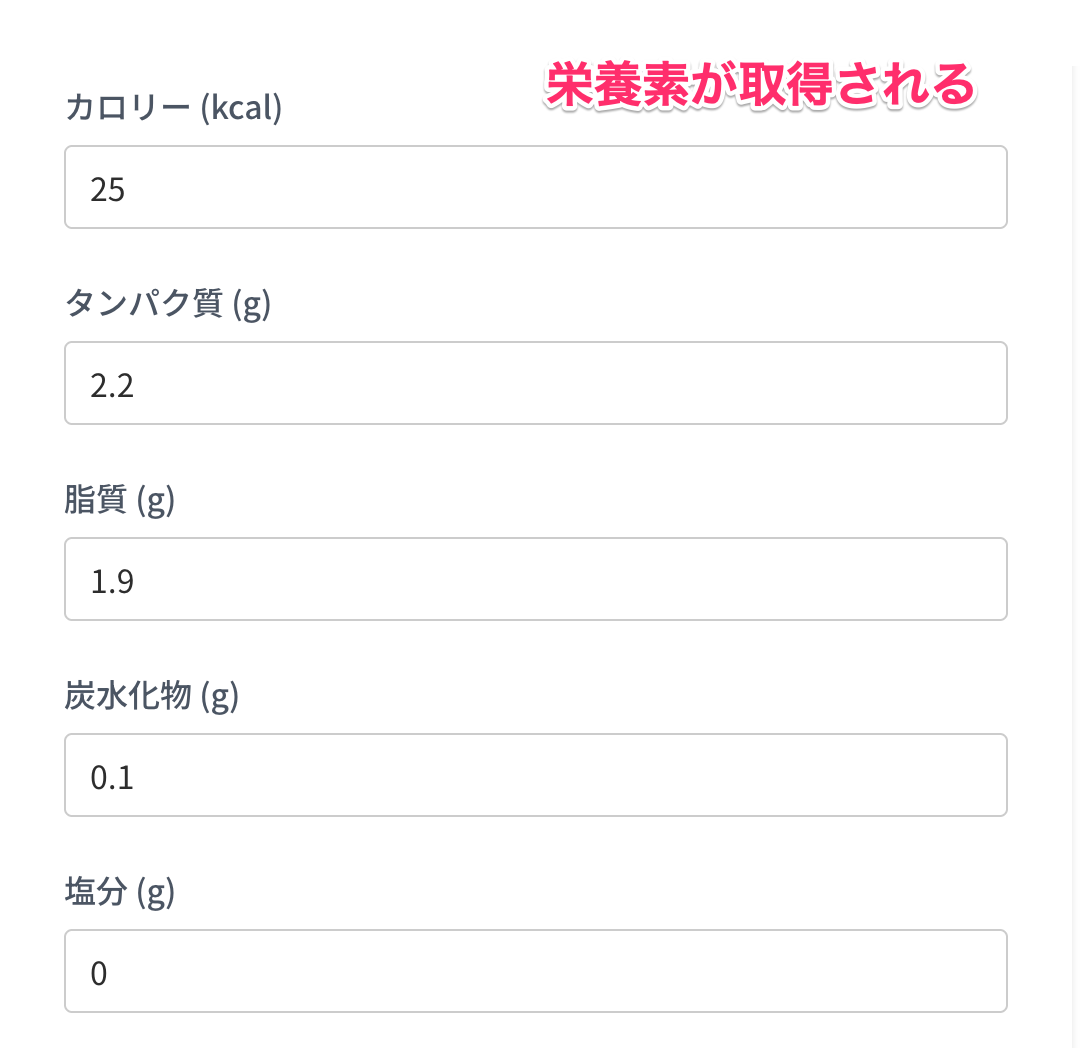Click the 塩分 (g) label text
Viewport: 1080px width, 1048px height.
(x=120, y=892)
